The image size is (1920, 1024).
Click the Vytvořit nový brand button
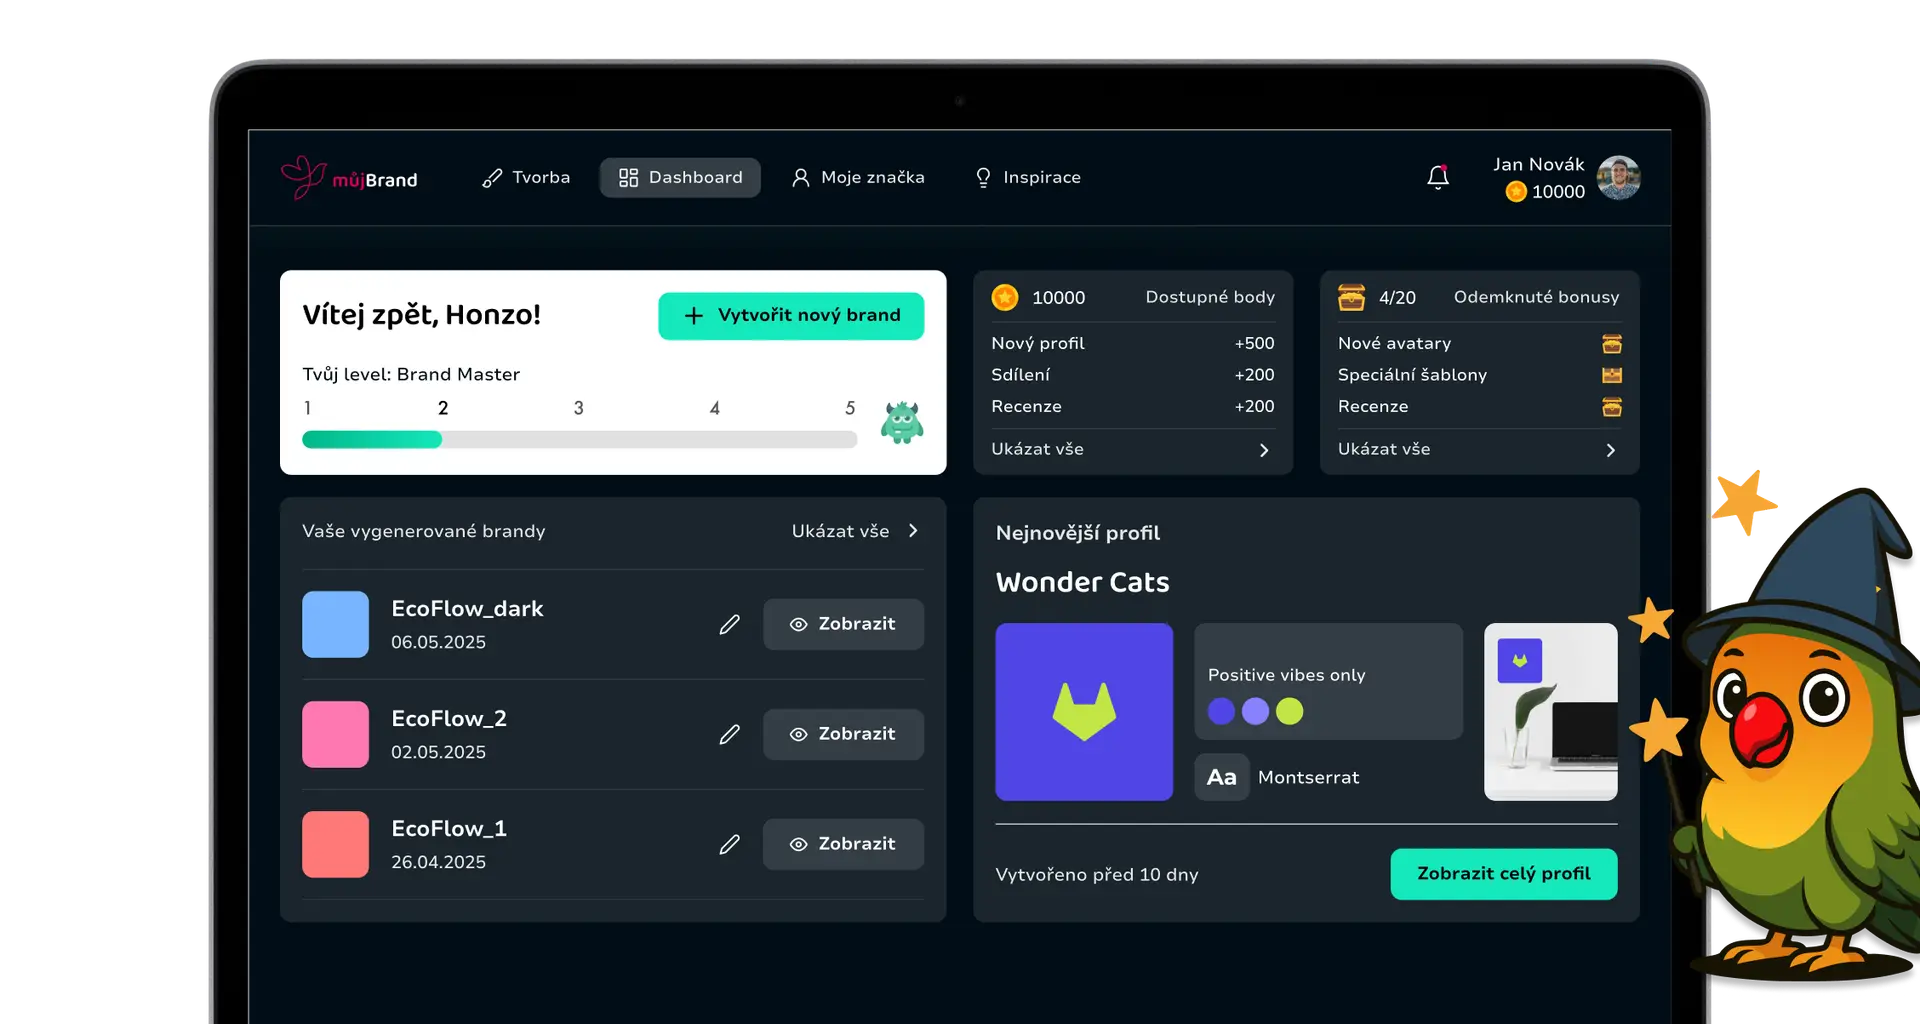(791, 315)
